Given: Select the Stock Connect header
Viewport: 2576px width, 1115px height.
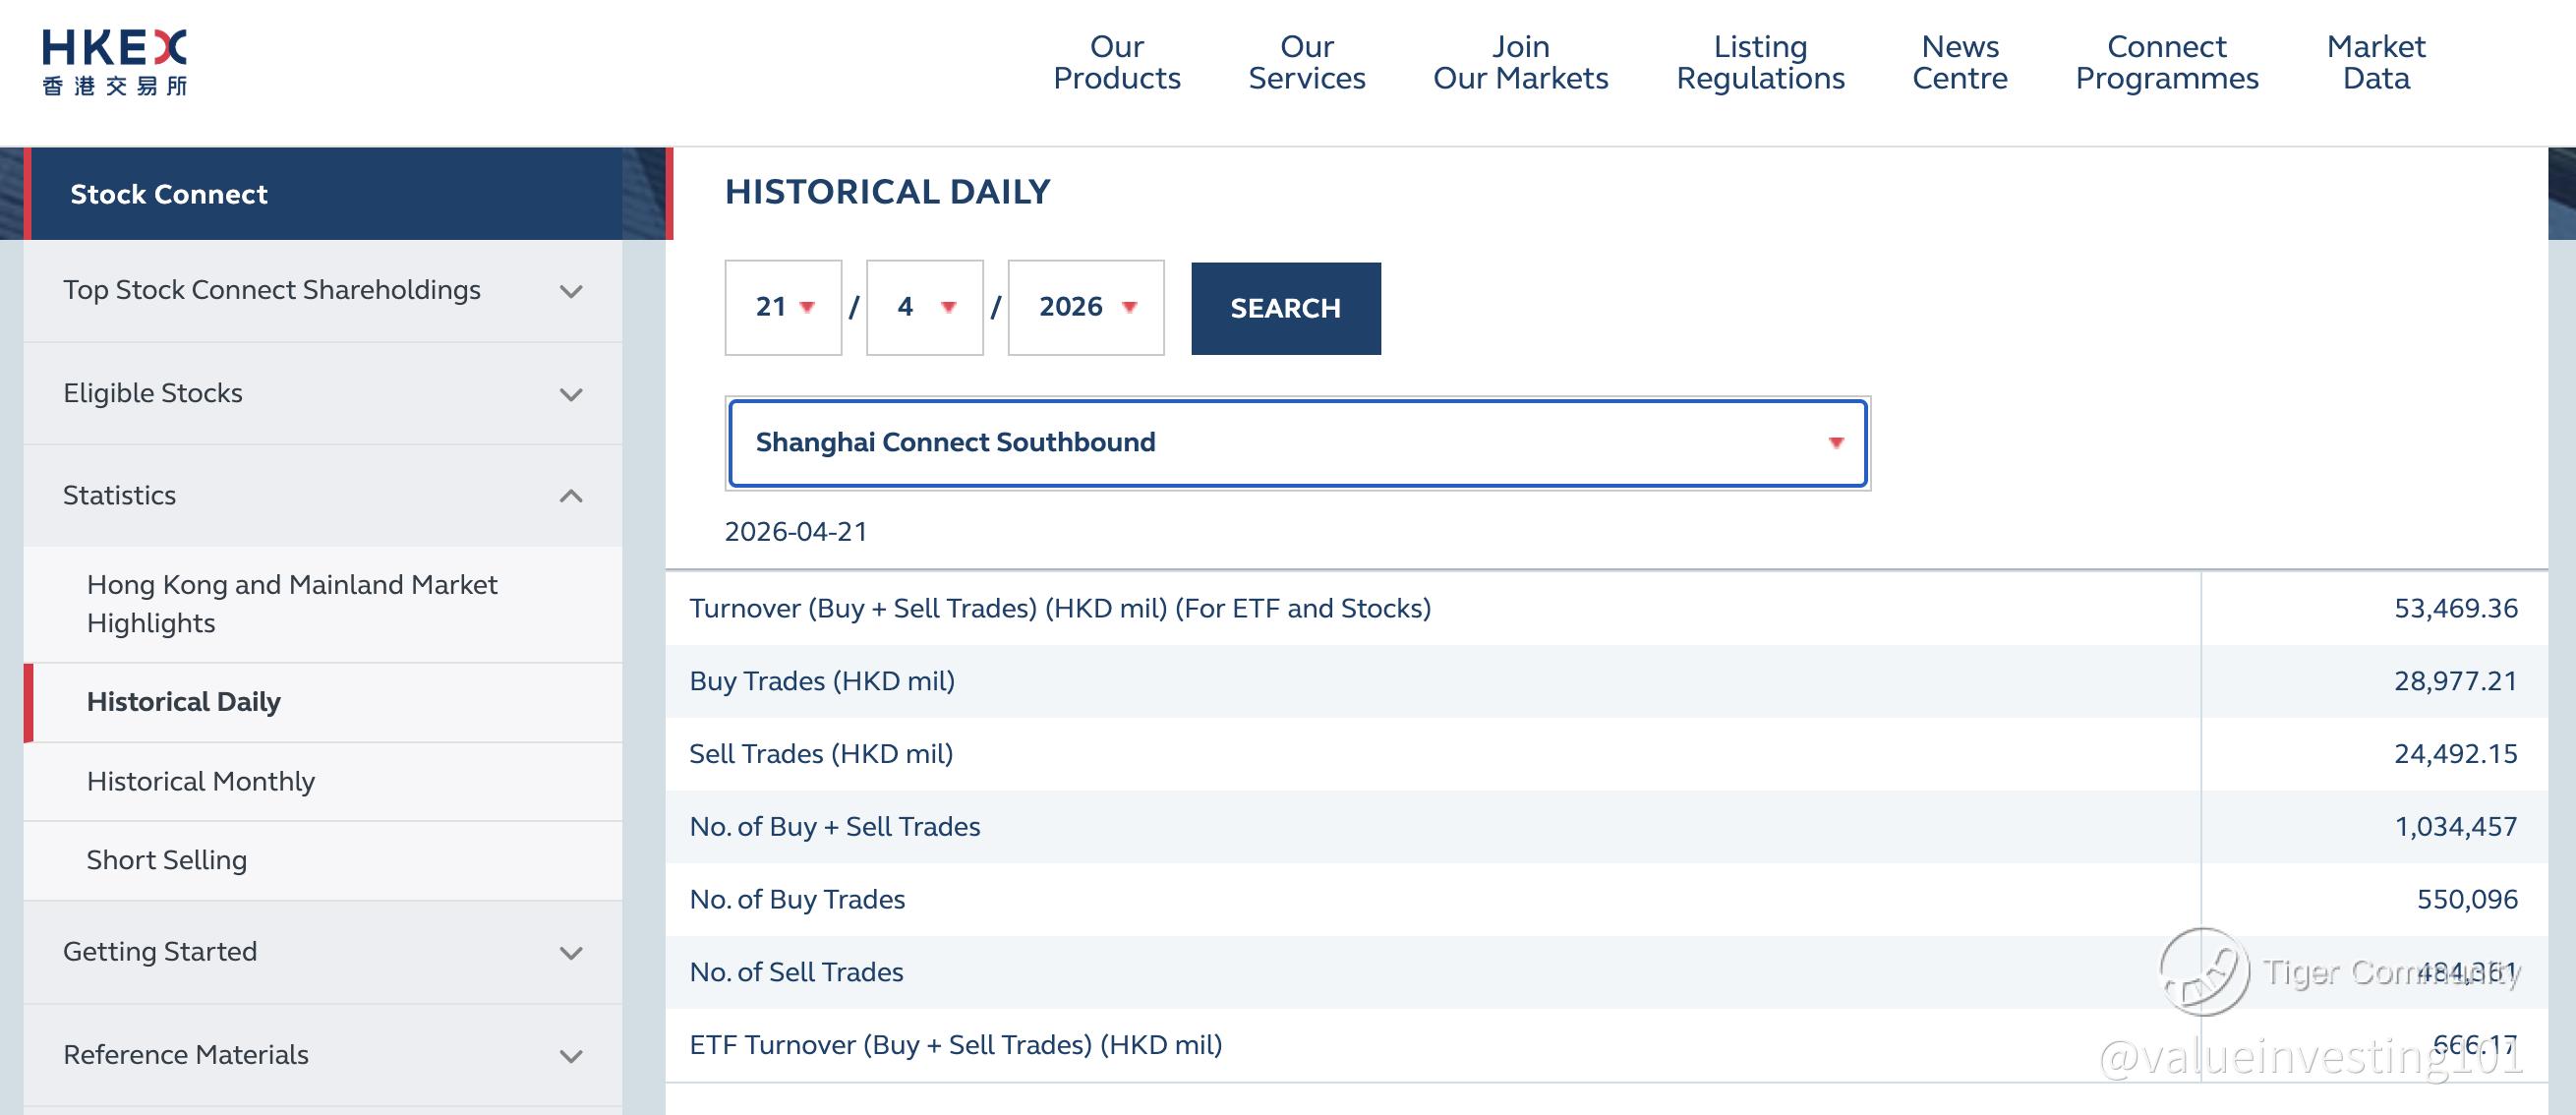Looking at the screenshot, I should pyautogui.click(x=169, y=194).
